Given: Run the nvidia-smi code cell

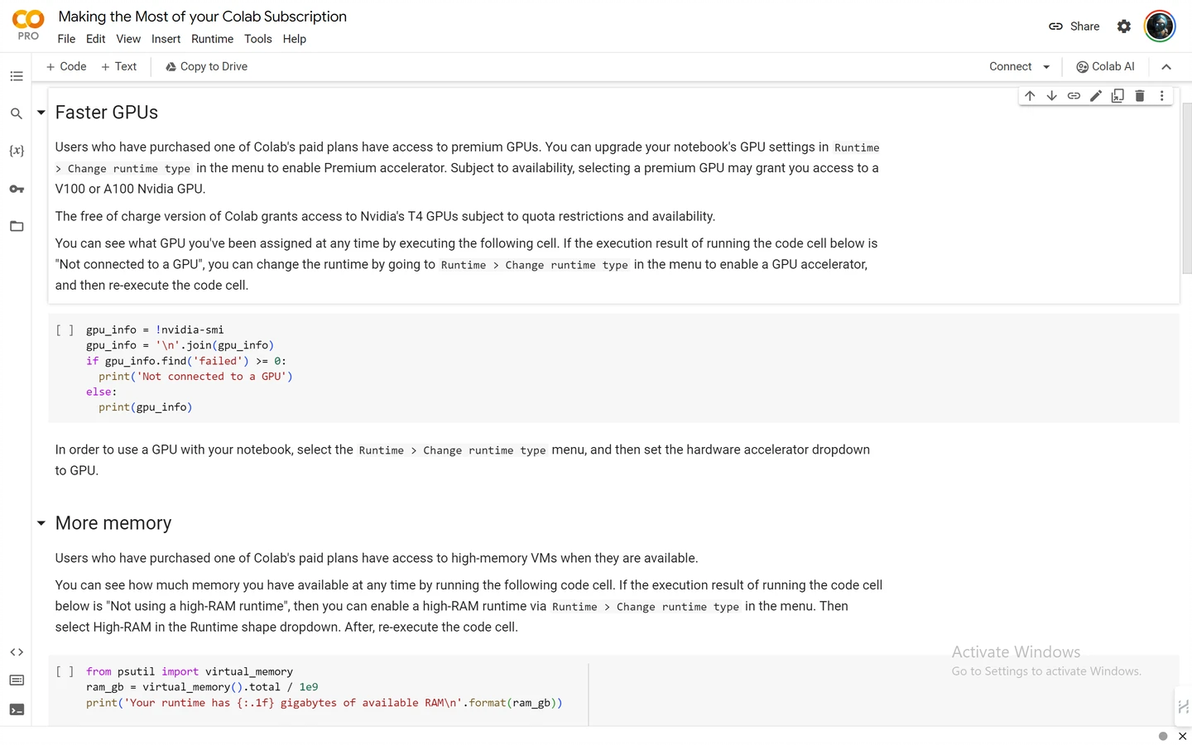Looking at the screenshot, I should click(64, 330).
